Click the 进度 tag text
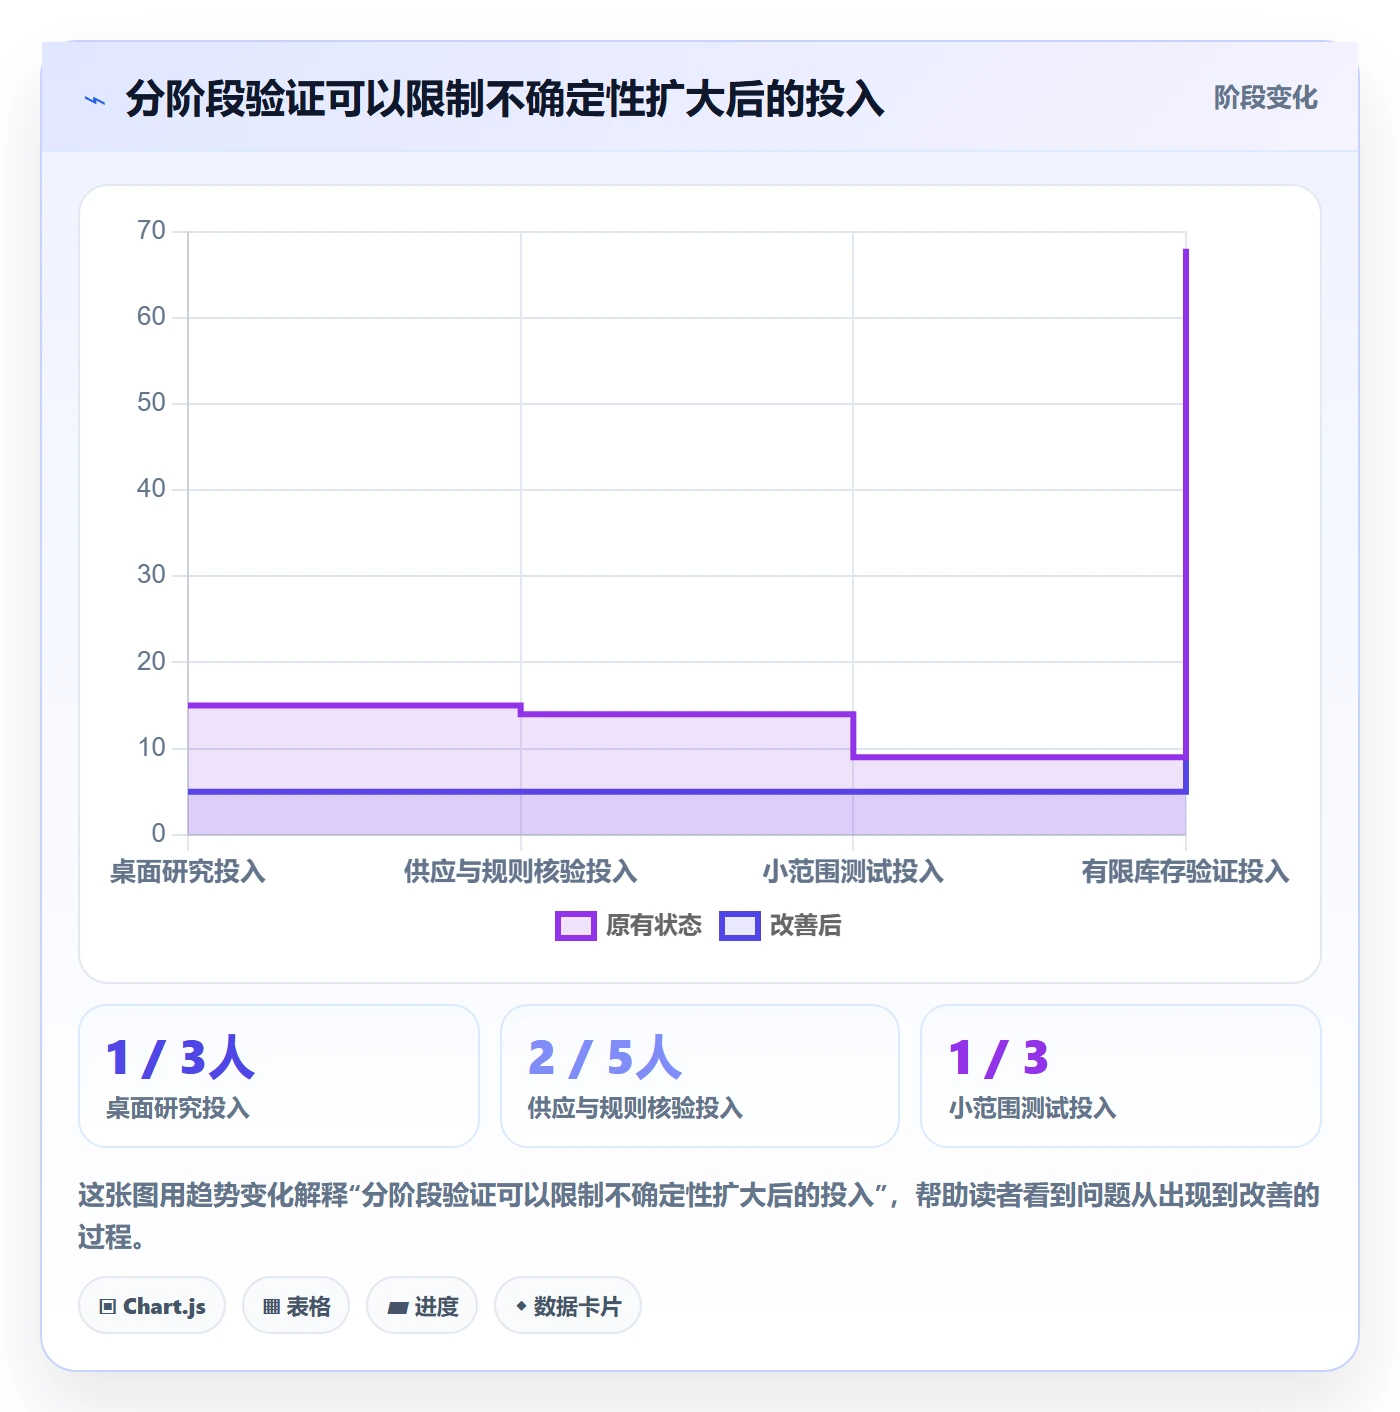1400x1412 pixels. 436,1307
